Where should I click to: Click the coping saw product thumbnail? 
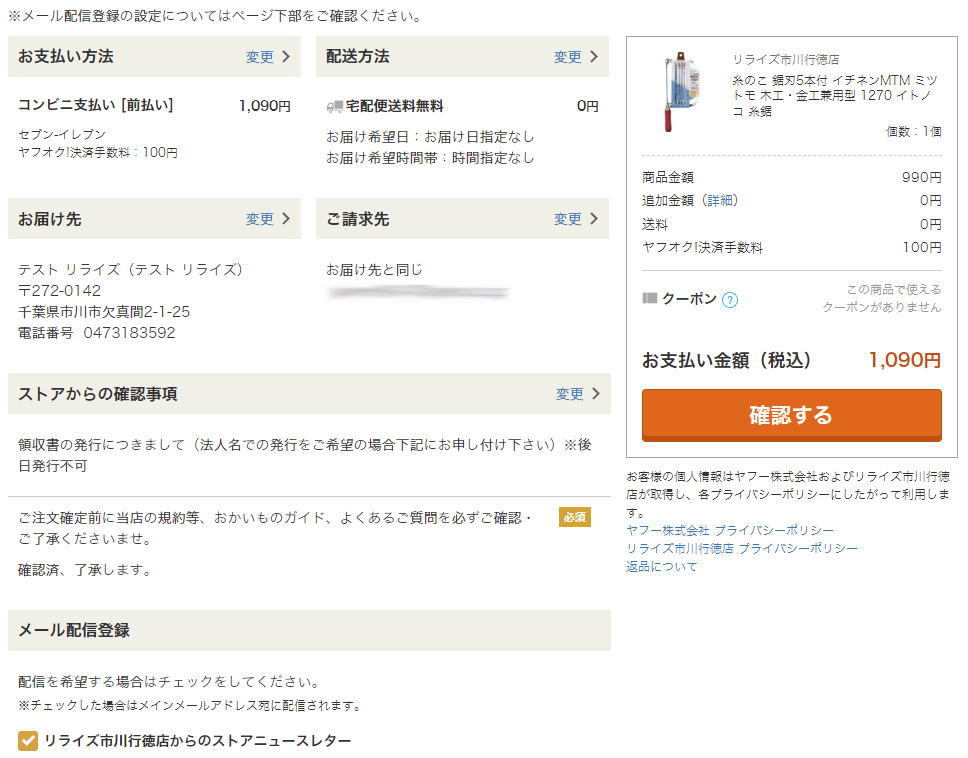pyautogui.click(x=676, y=92)
